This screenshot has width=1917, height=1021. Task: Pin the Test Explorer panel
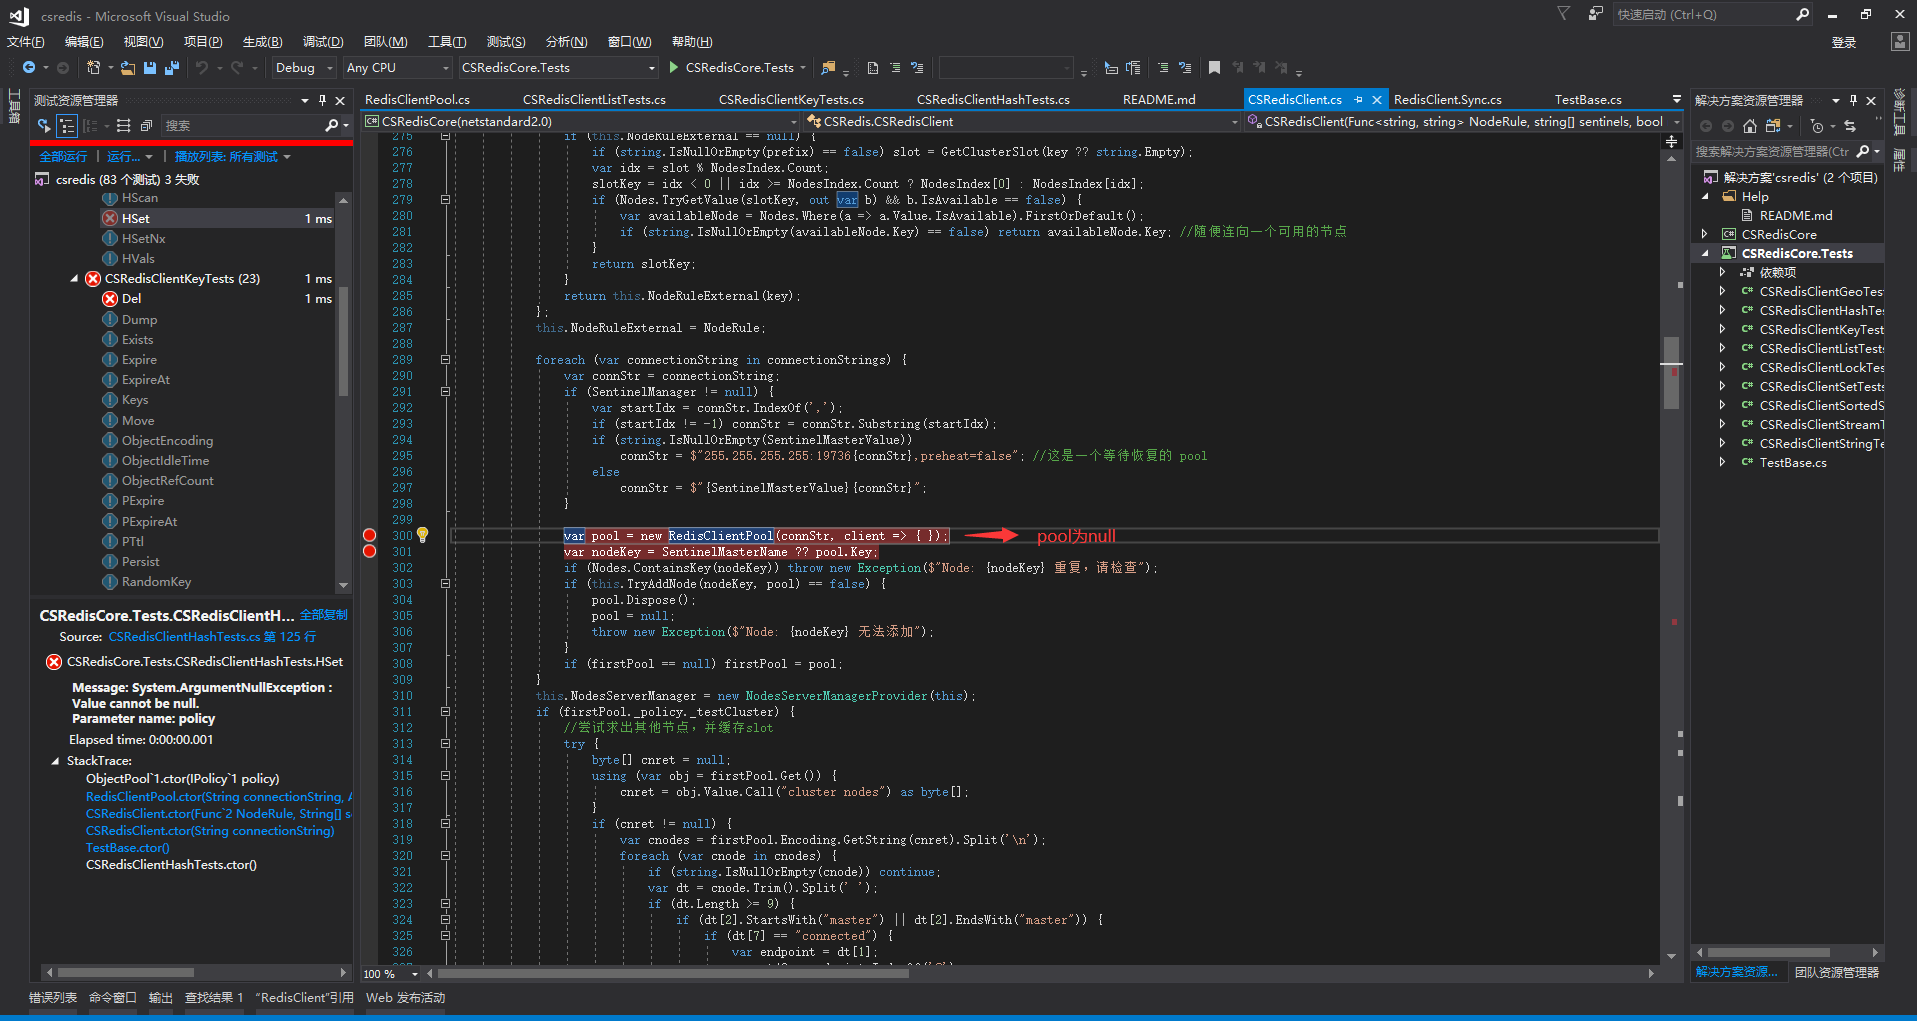click(x=322, y=101)
